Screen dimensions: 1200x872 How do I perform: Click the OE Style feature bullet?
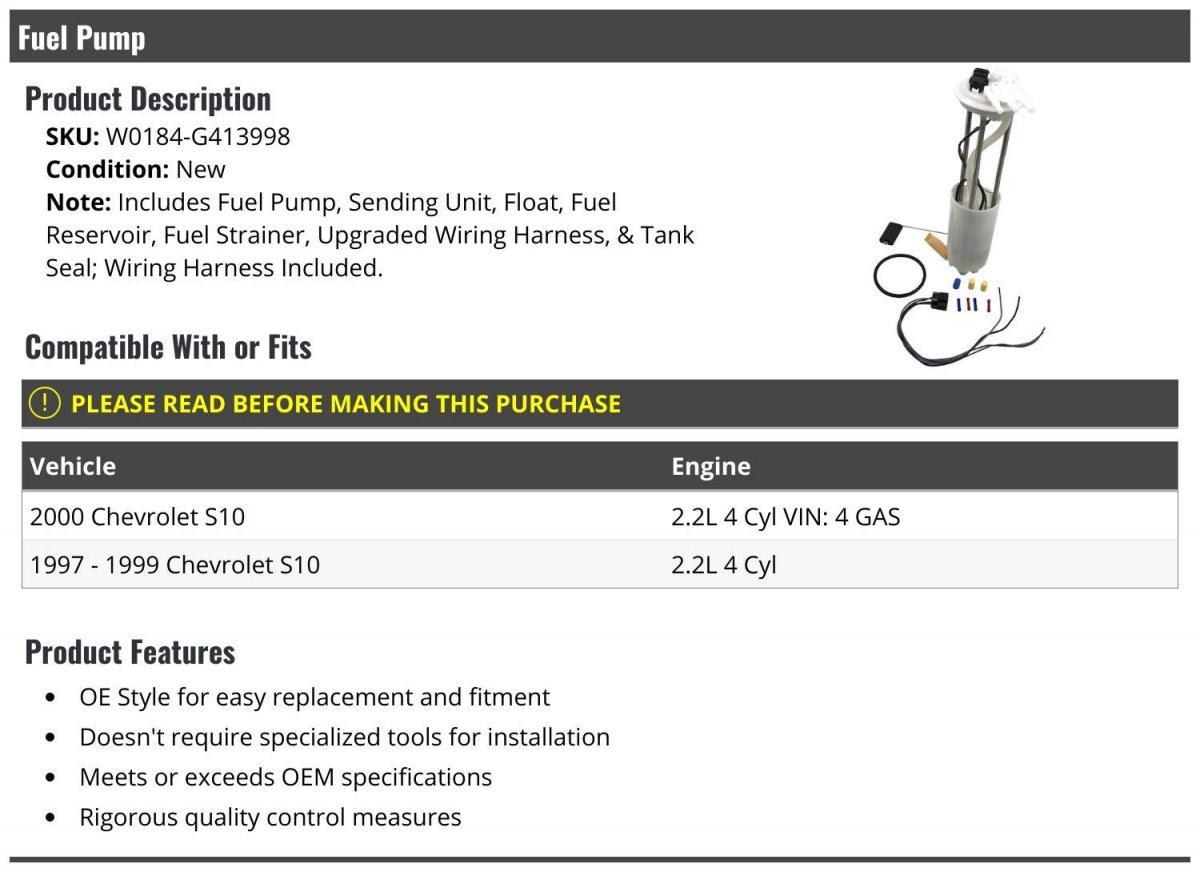[314, 697]
